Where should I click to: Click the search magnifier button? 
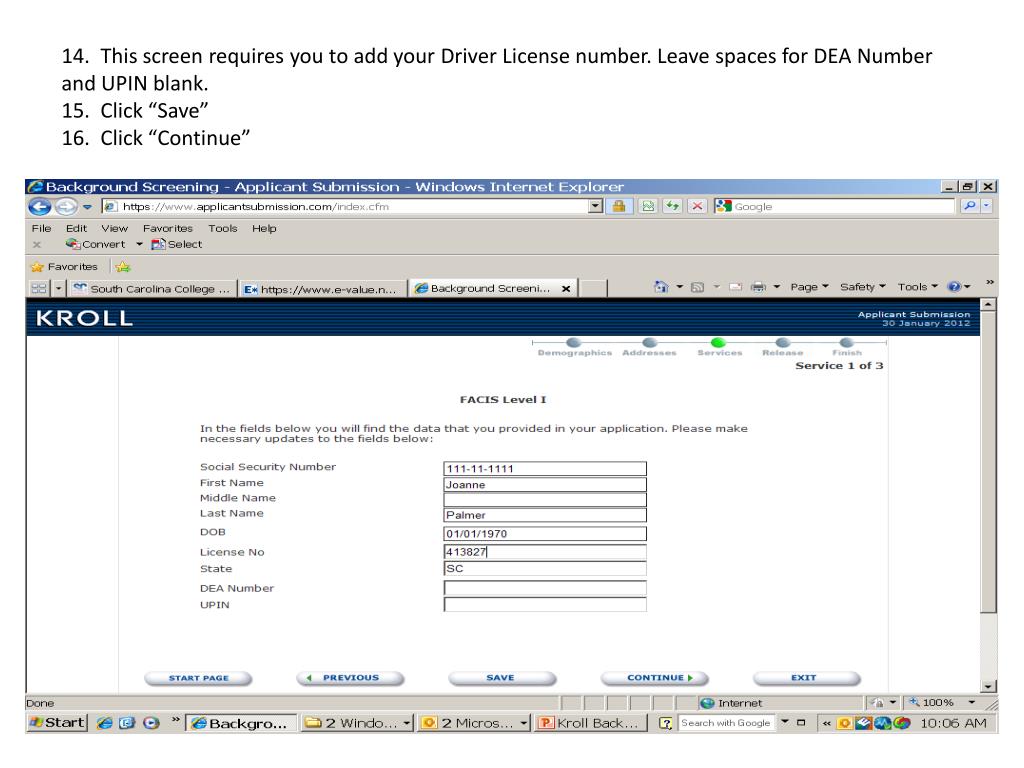click(970, 206)
